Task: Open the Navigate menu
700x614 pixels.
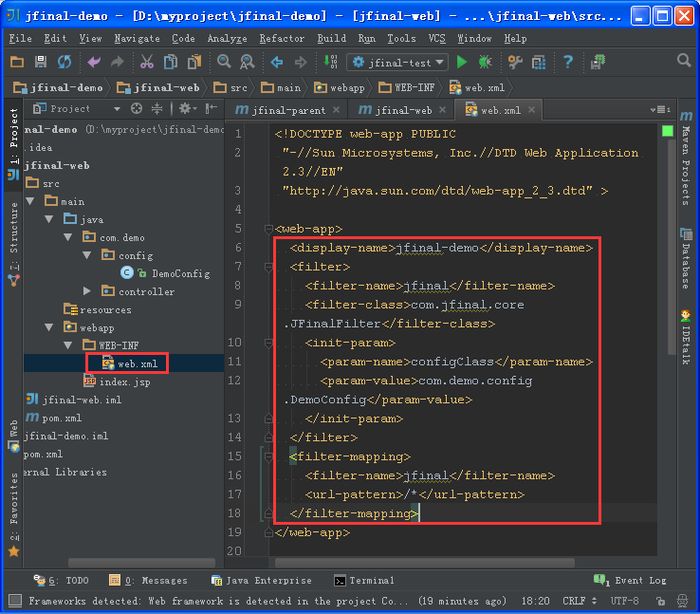Action: pos(137,39)
